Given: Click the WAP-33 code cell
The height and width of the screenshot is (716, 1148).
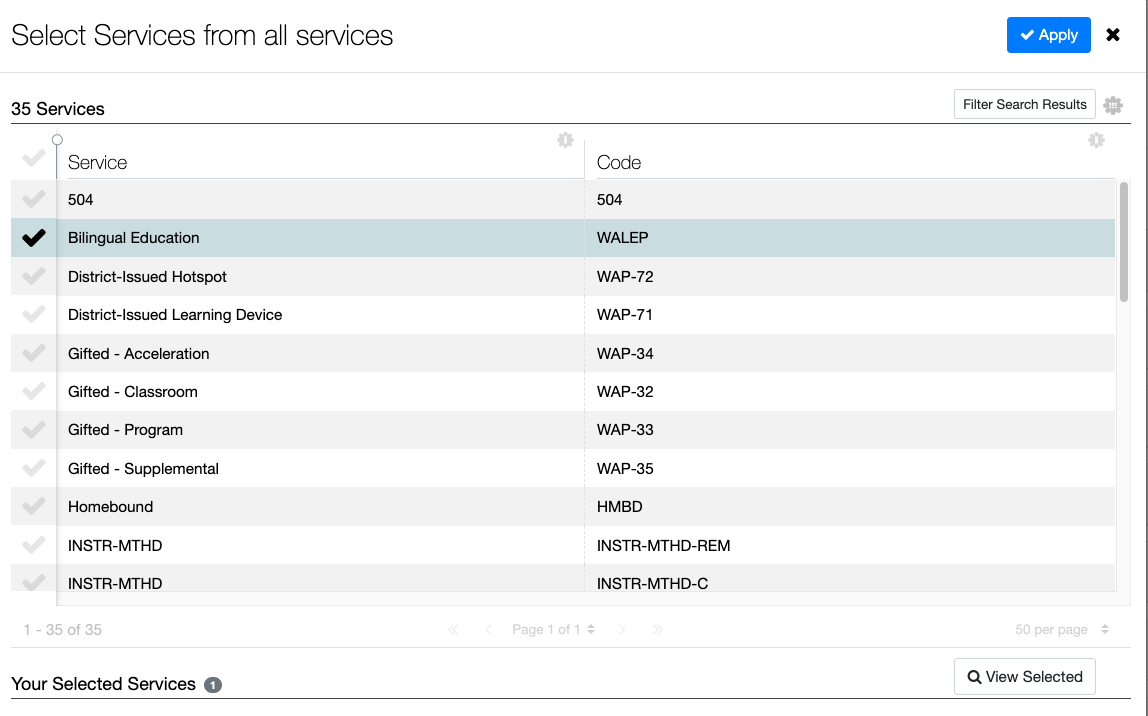Looking at the screenshot, I should tap(625, 430).
